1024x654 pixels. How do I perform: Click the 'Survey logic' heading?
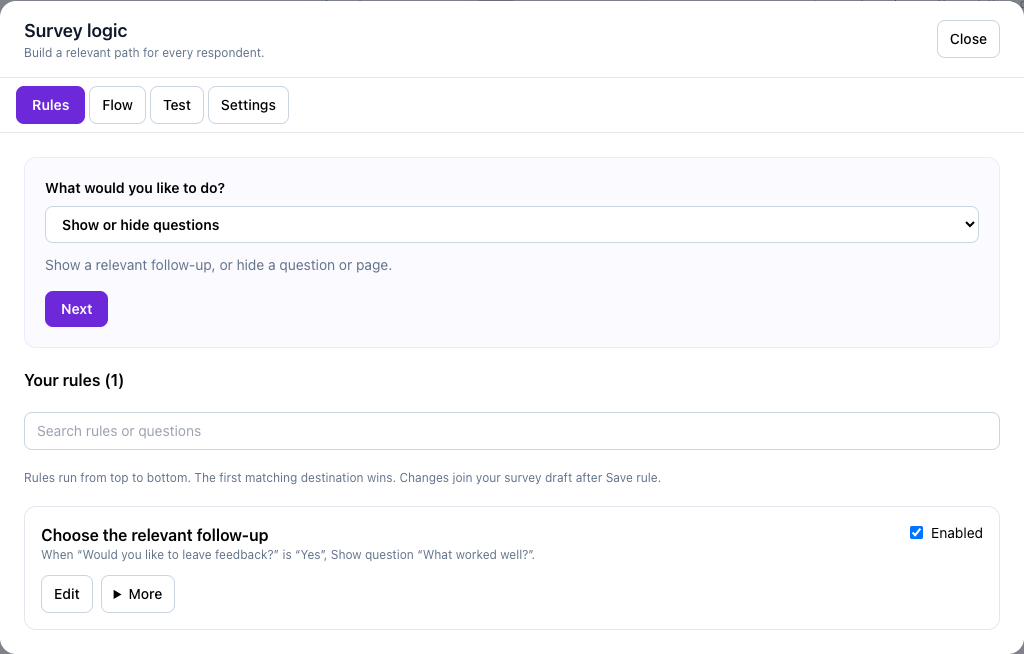(76, 31)
